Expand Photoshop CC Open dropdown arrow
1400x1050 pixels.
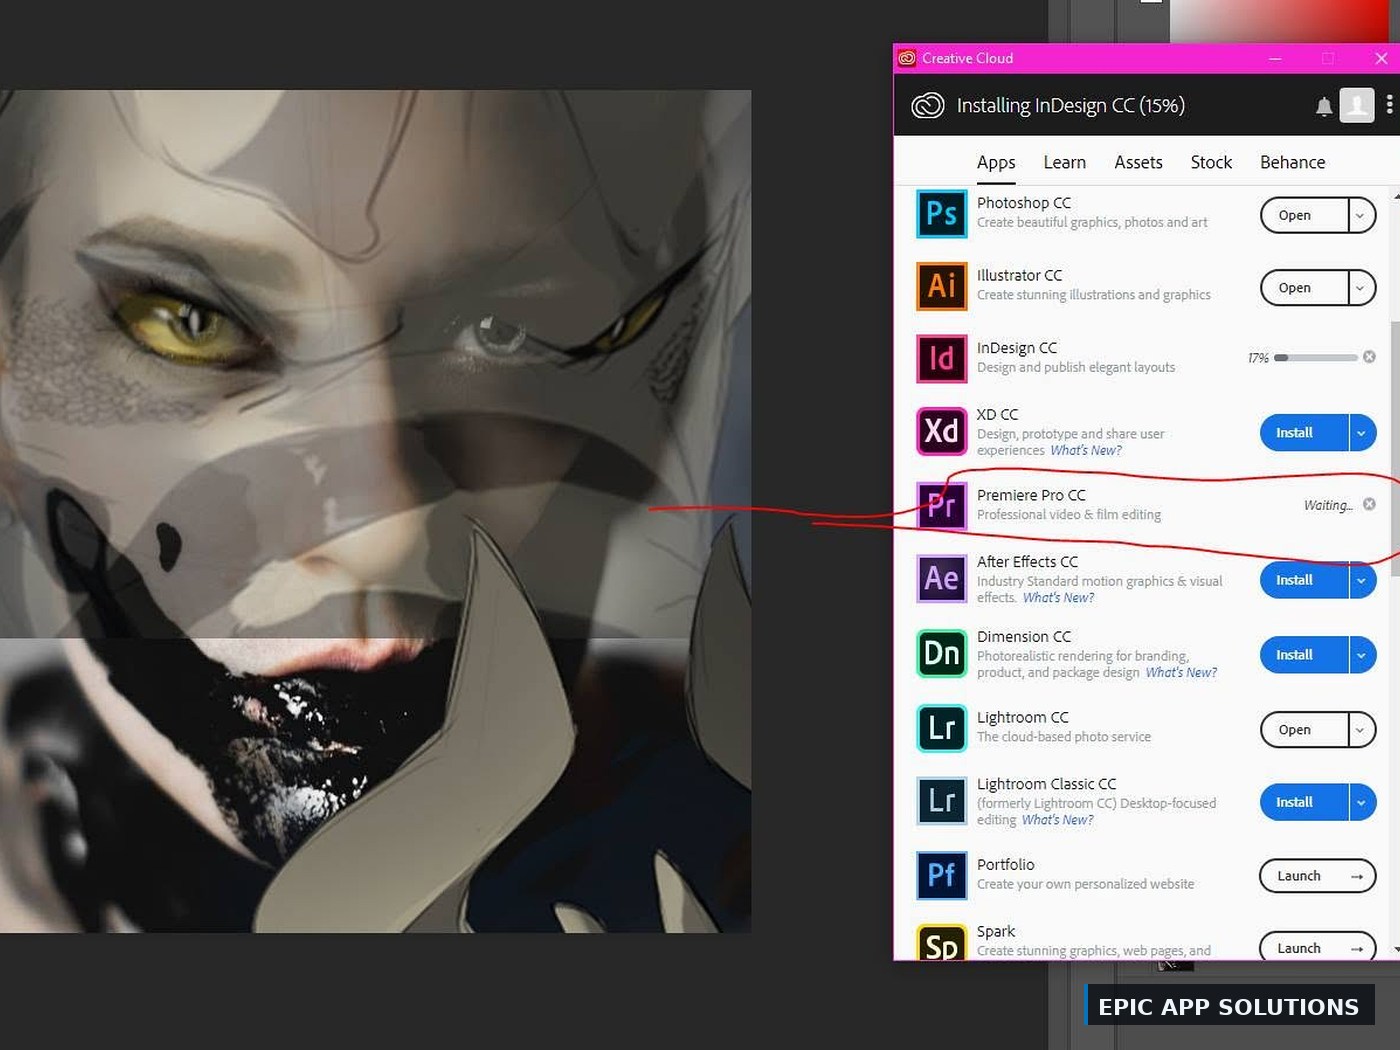(1361, 215)
